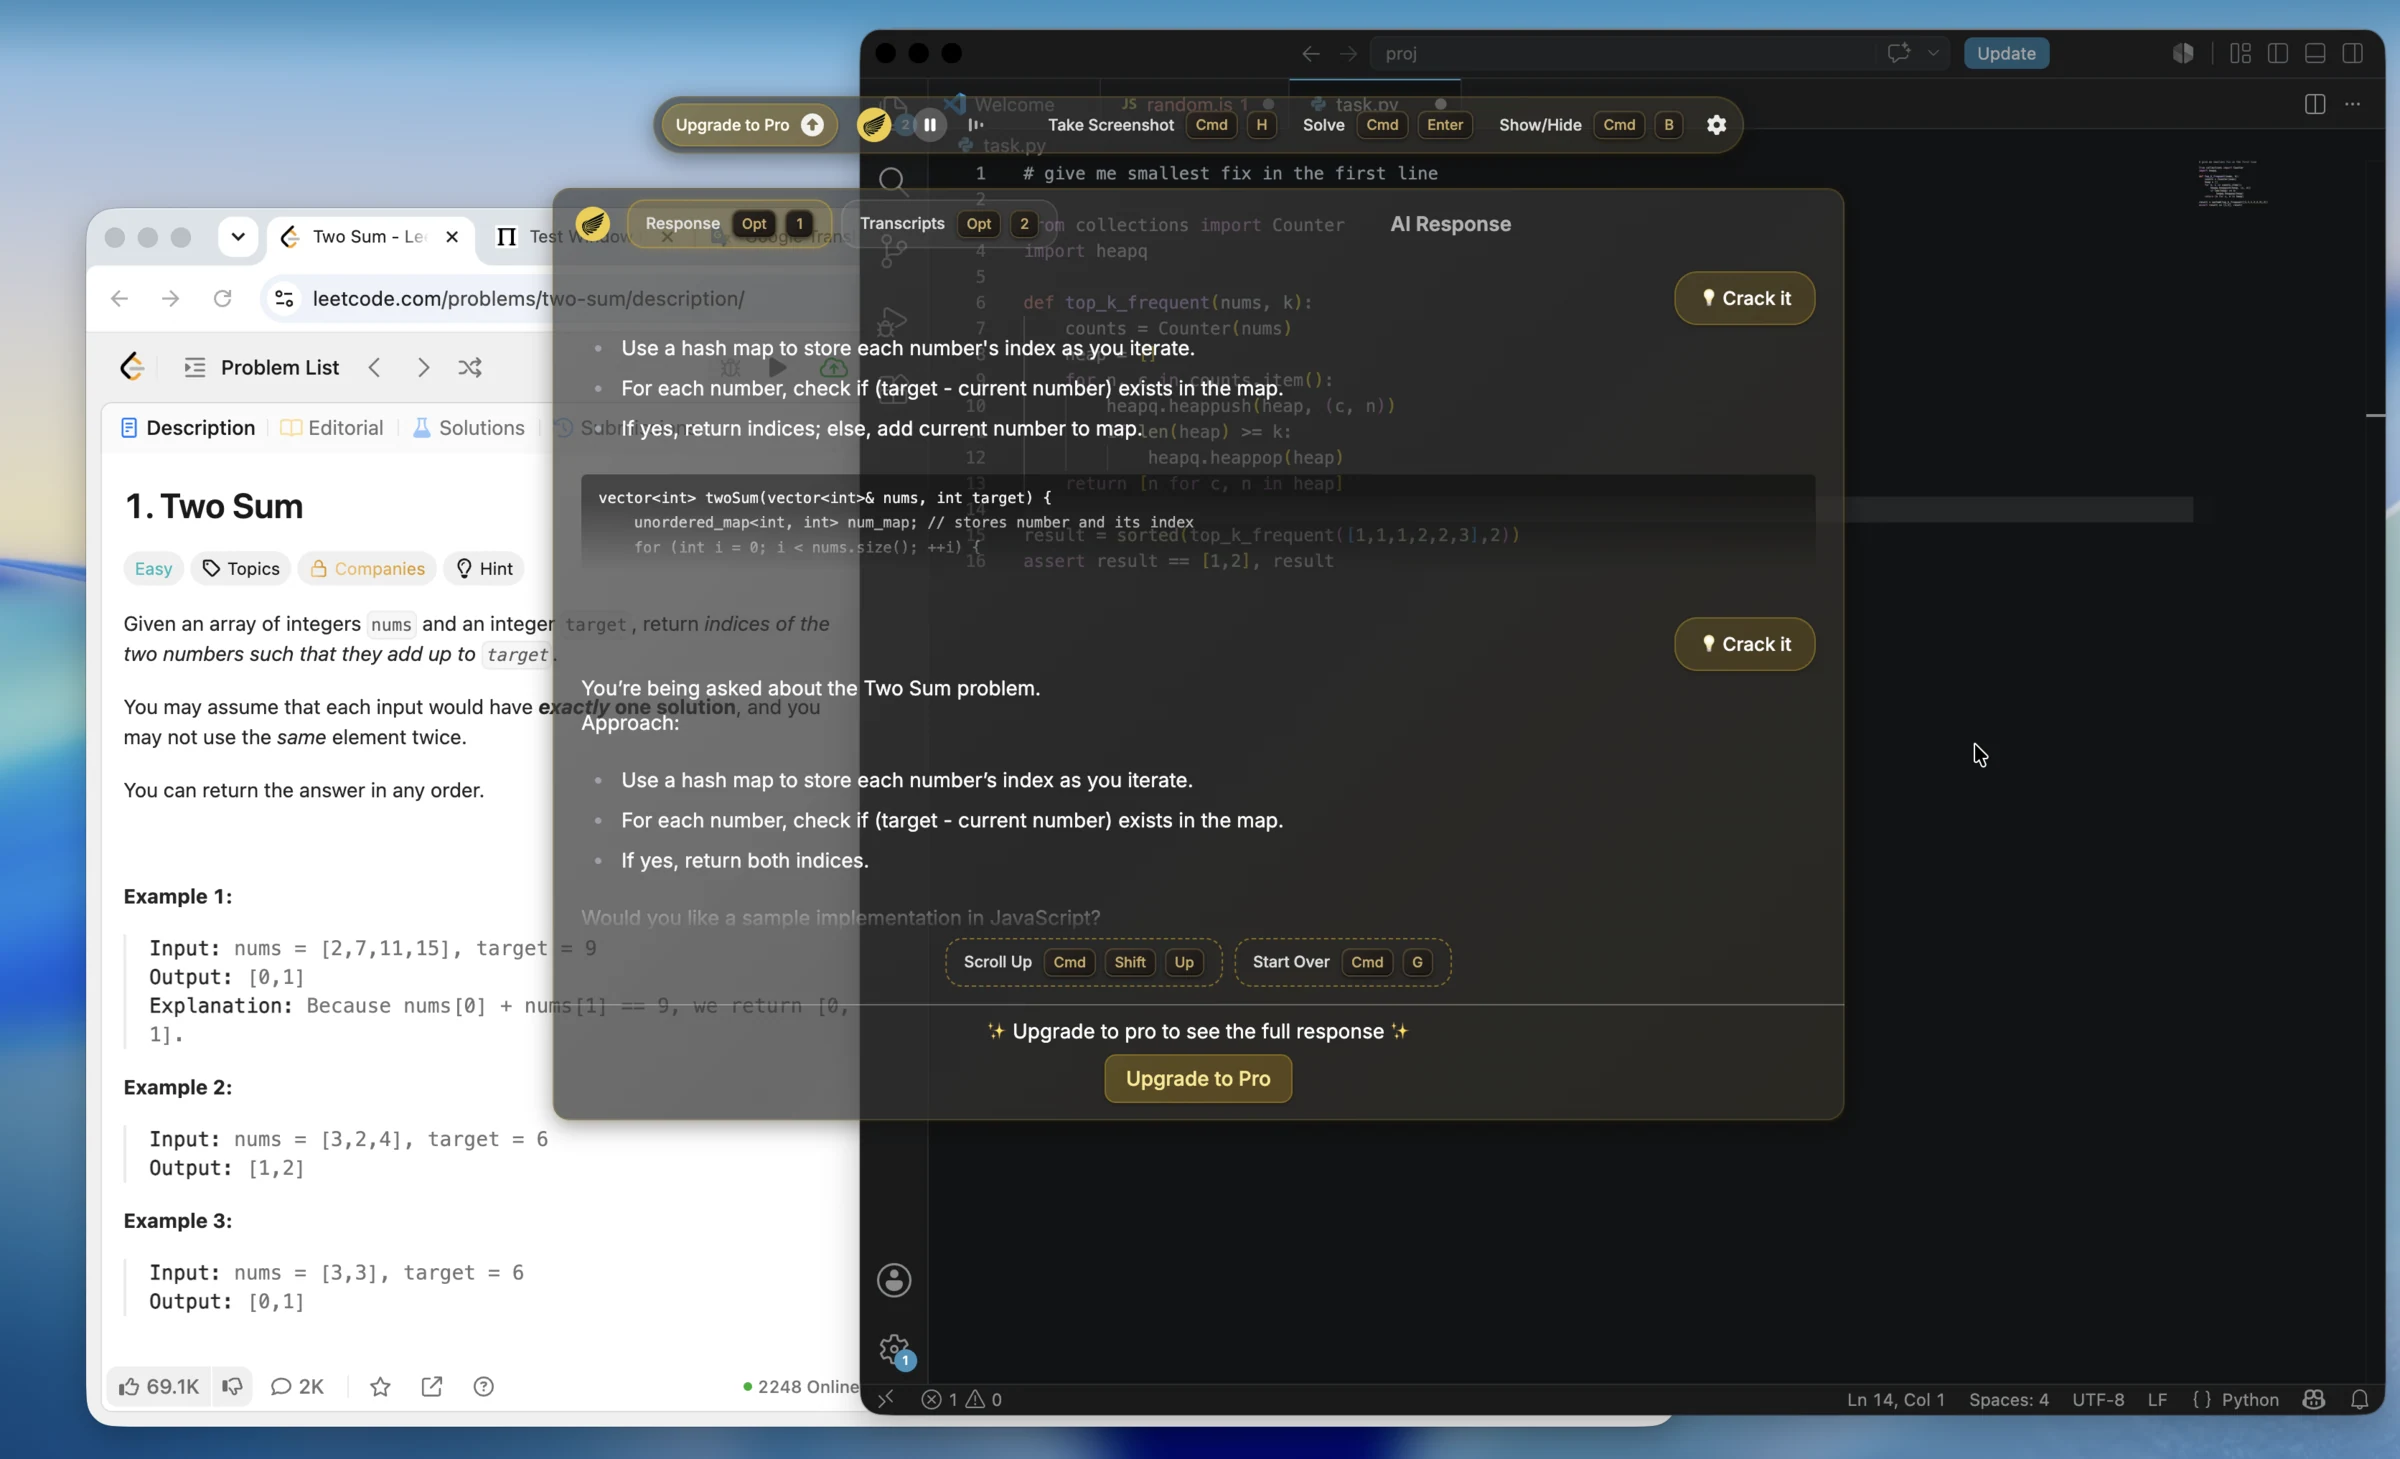
Task: Click UTF-8 encoding in the status bar
Action: coord(2098,1399)
